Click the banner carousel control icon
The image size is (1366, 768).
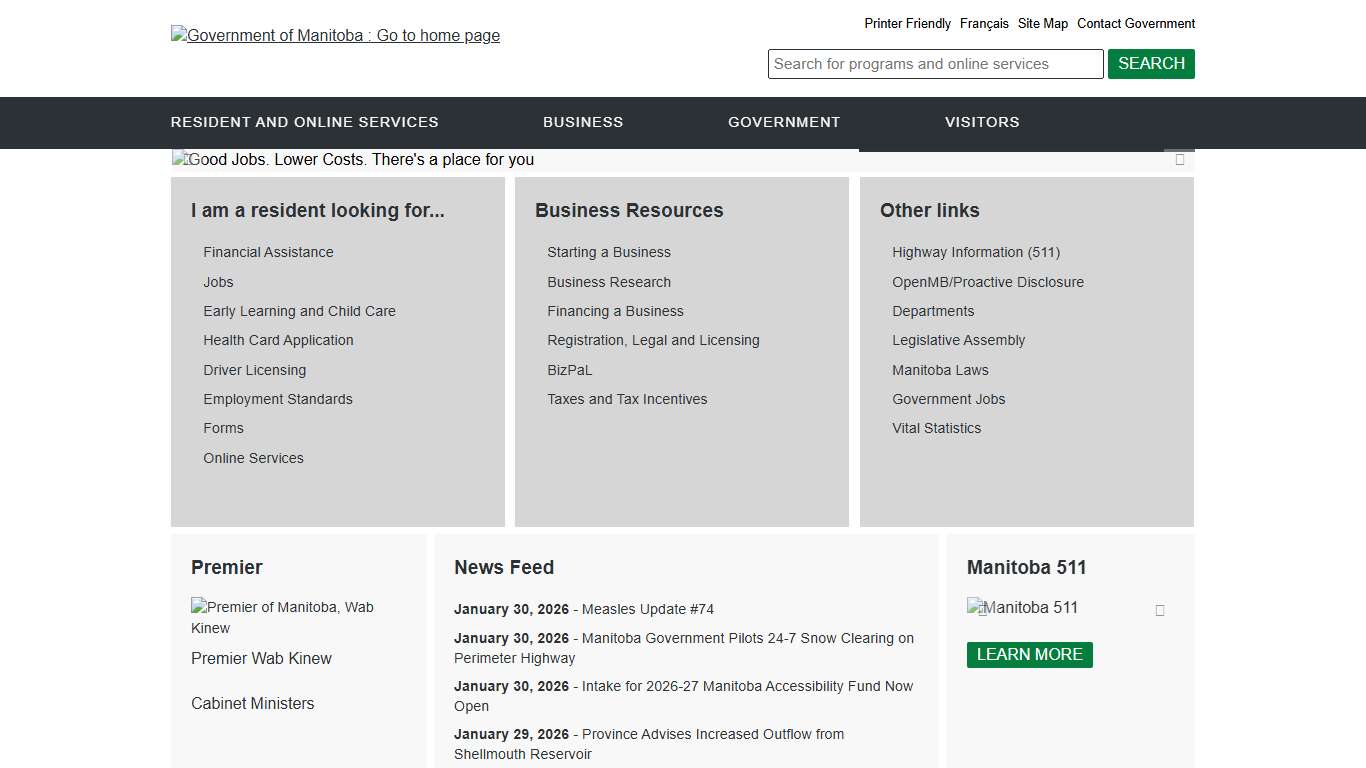click(1179, 159)
